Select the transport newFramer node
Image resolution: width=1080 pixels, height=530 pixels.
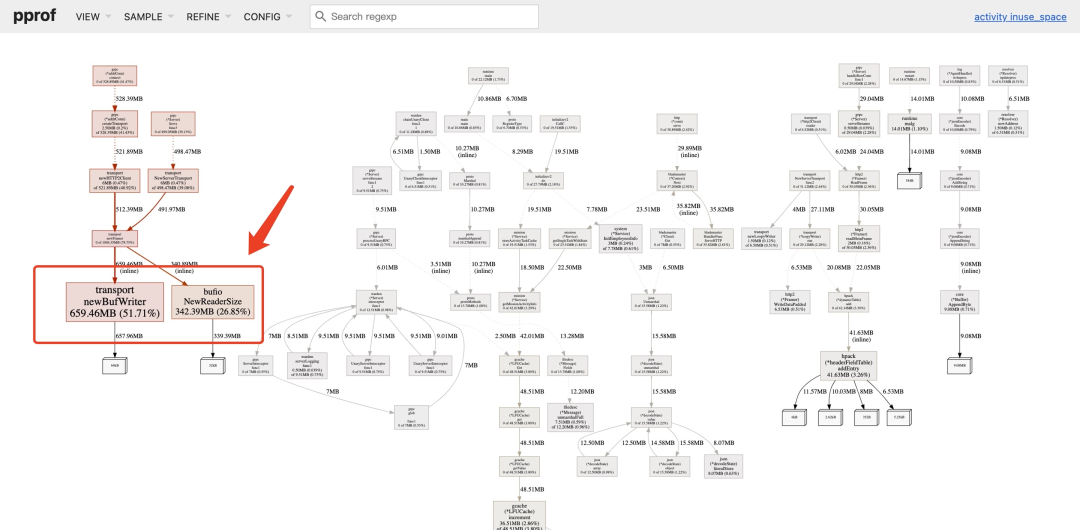(x=115, y=239)
